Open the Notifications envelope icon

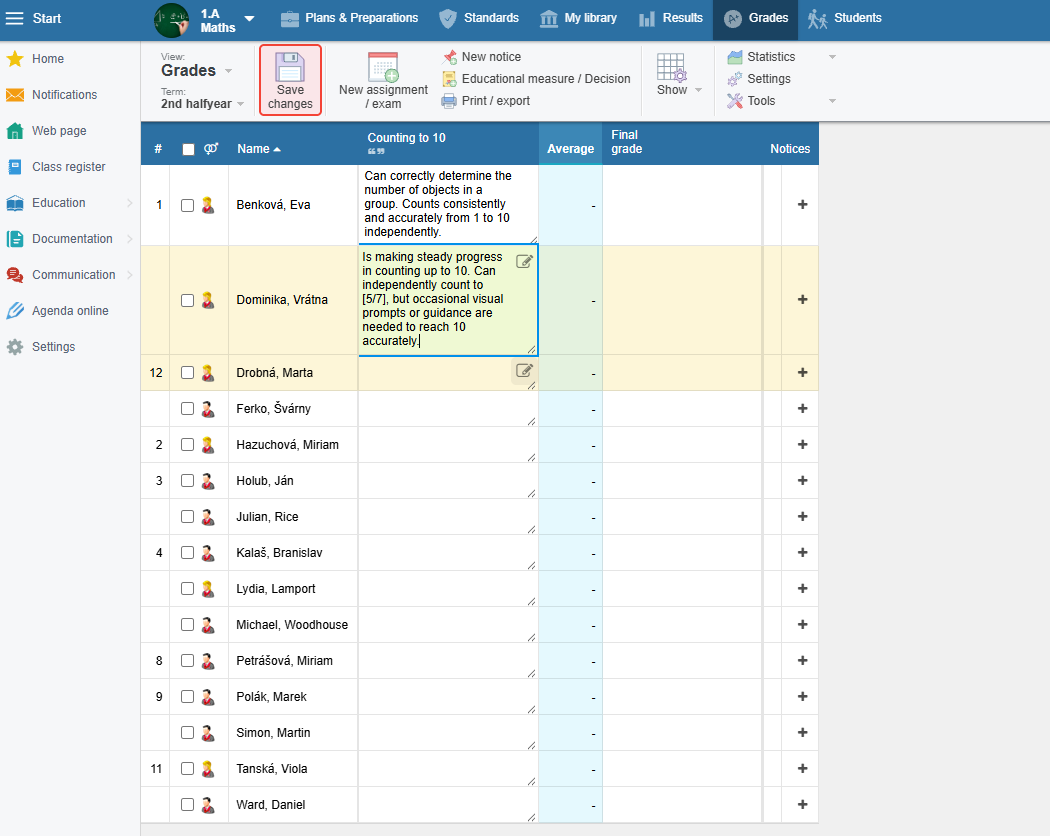[15, 95]
